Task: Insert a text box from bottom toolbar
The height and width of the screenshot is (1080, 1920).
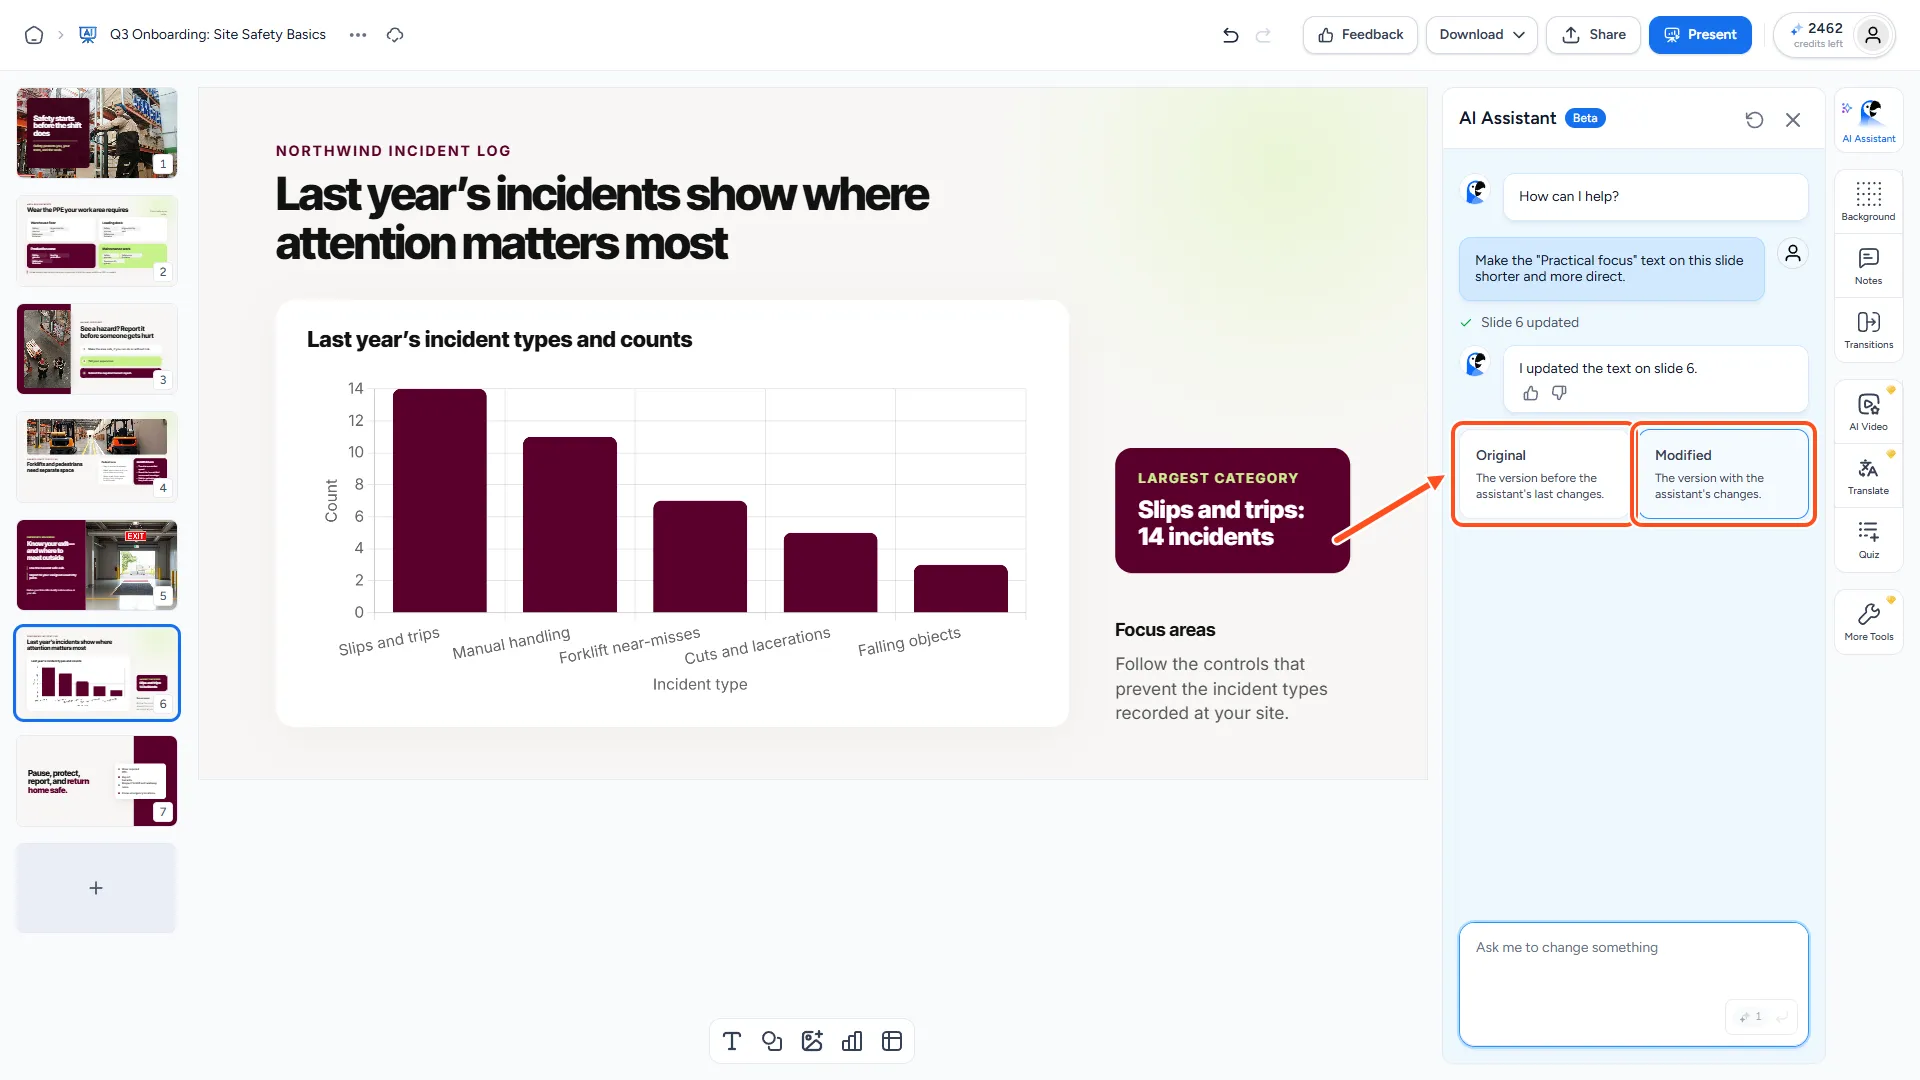Action: (x=732, y=1041)
